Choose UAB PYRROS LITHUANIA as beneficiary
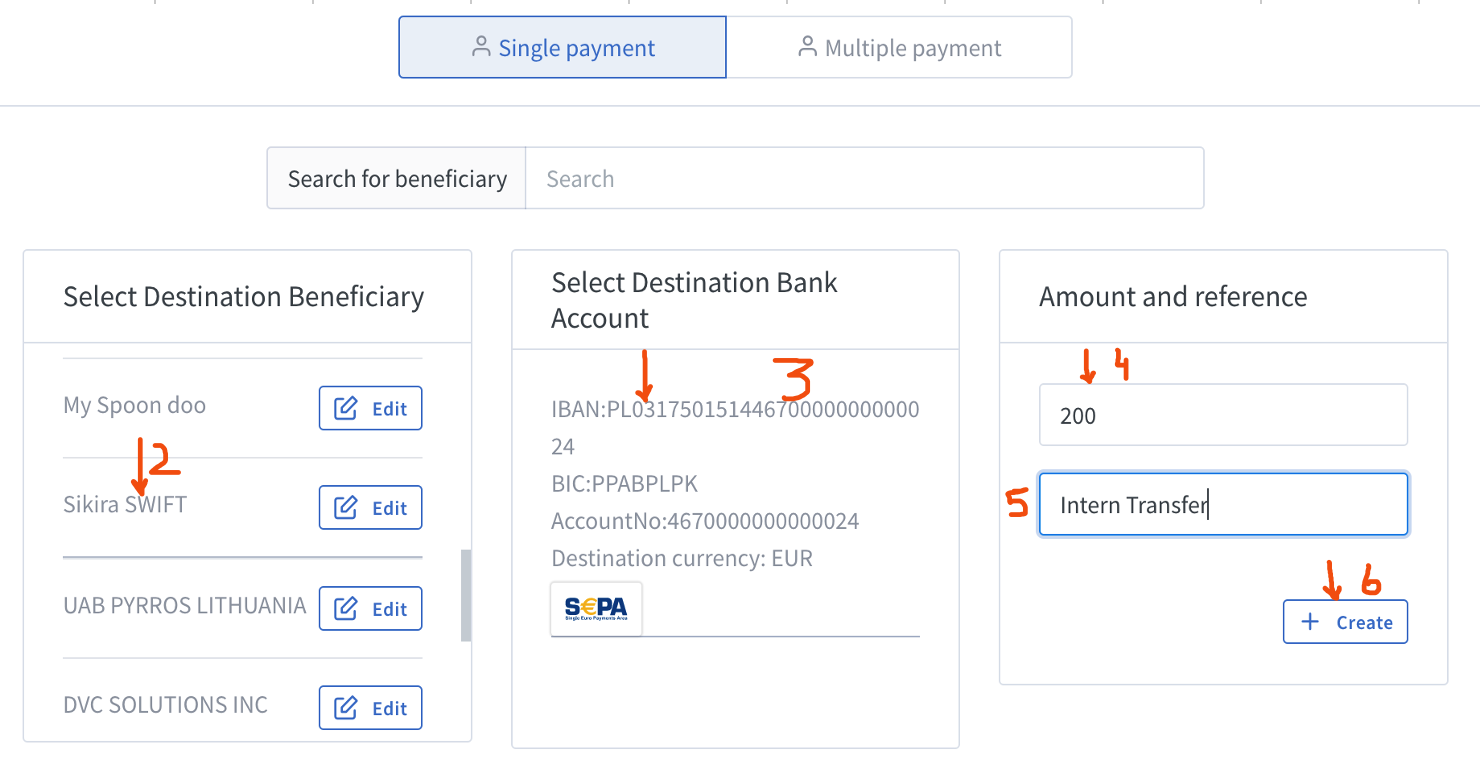 coord(184,606)
